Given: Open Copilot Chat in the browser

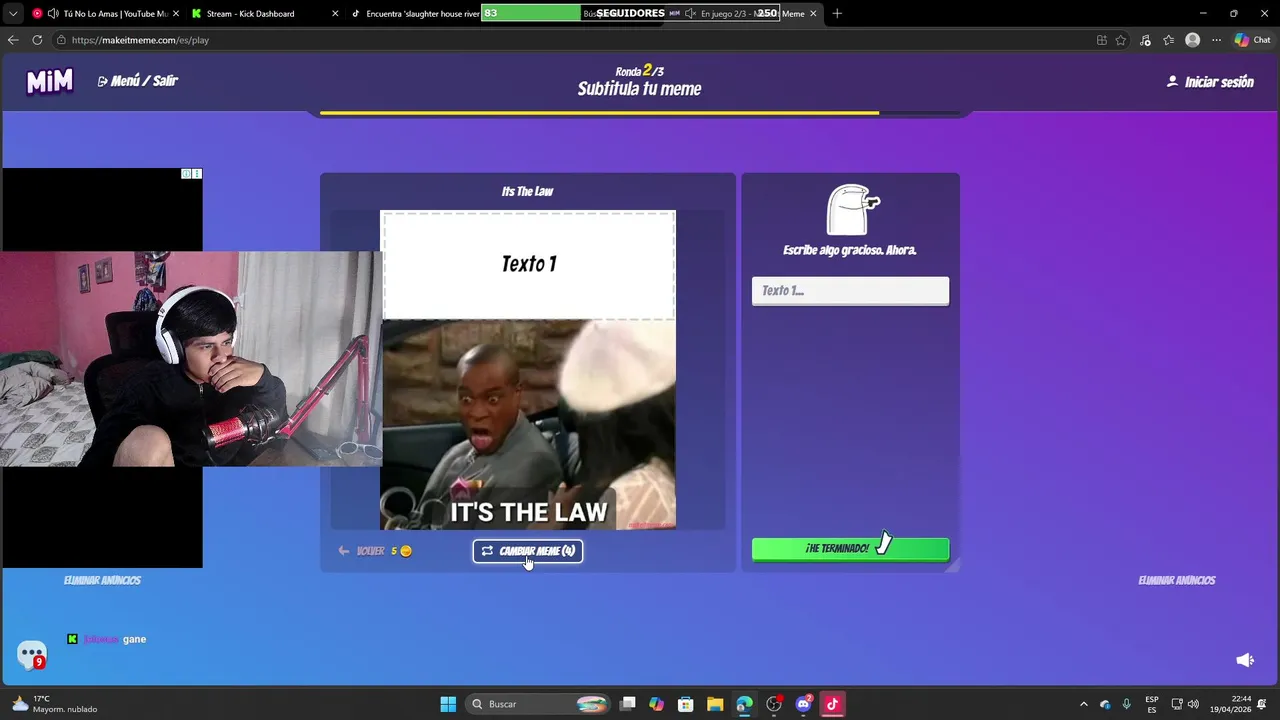Looking at the screenshot, I should (1253, 40).
